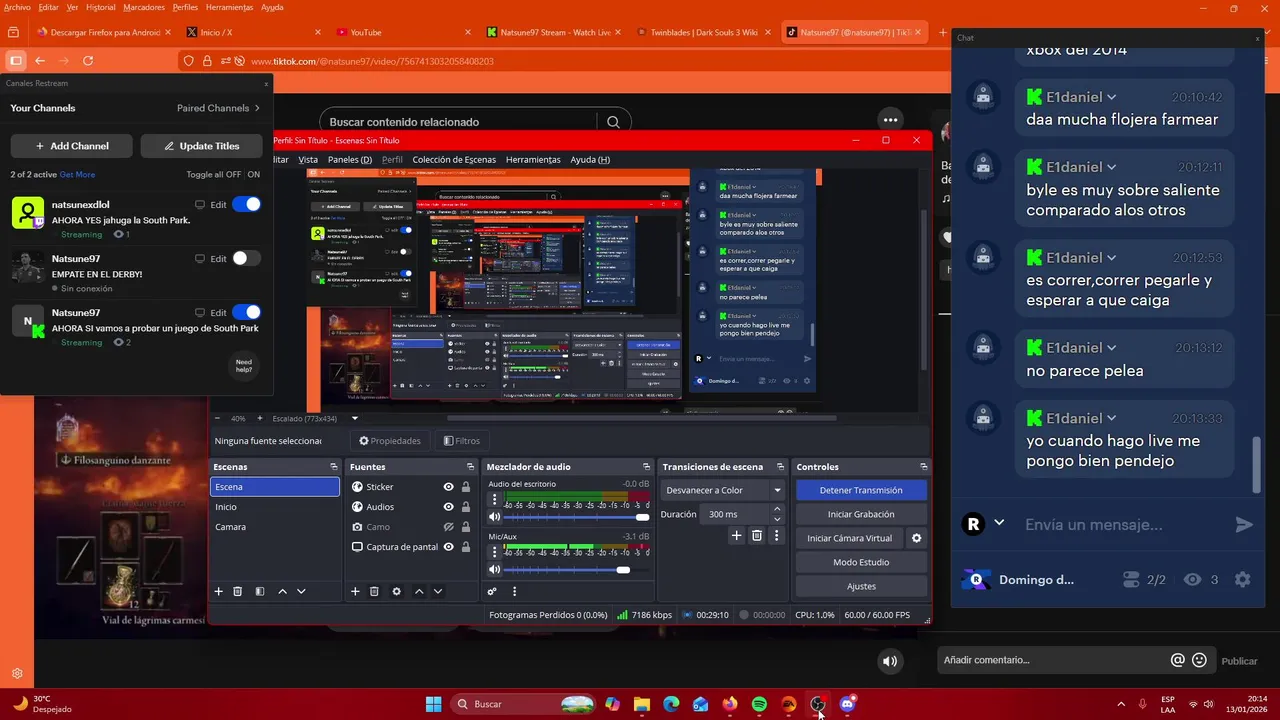Hide the Audios source eye icon

[x=448, y=507]
